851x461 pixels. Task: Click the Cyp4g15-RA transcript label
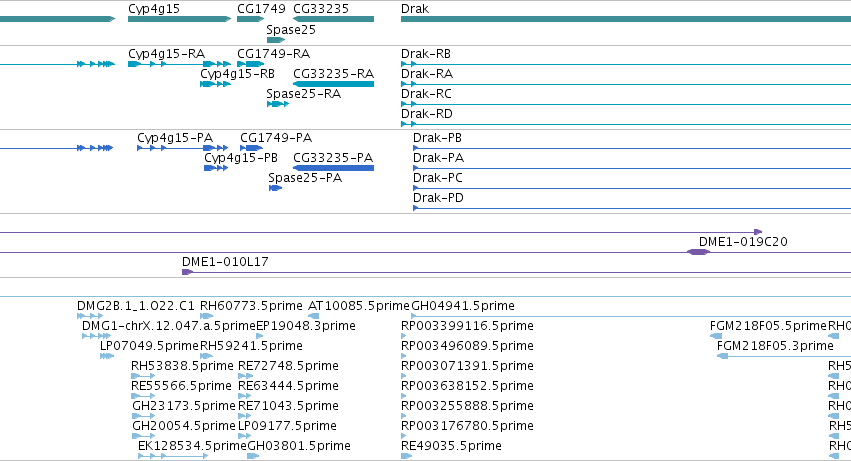pos(167,54)
